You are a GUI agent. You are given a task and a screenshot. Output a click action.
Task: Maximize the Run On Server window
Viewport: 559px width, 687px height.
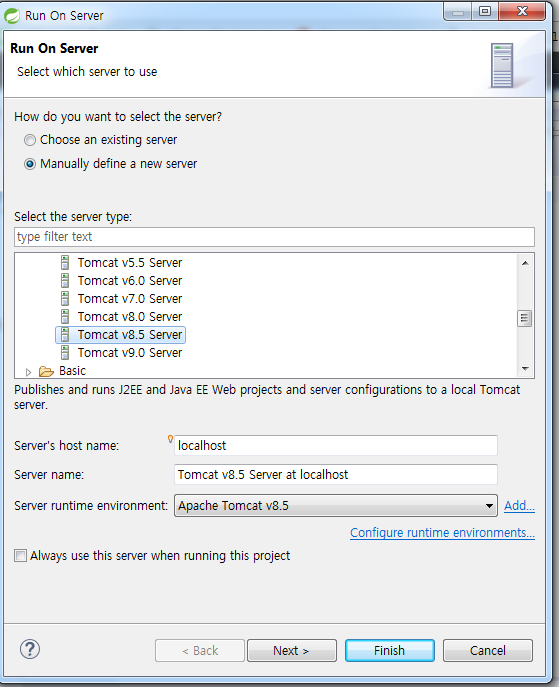point(485,11)
